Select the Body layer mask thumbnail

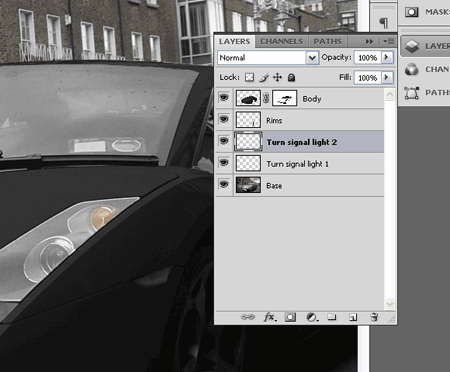coord(284,98)
